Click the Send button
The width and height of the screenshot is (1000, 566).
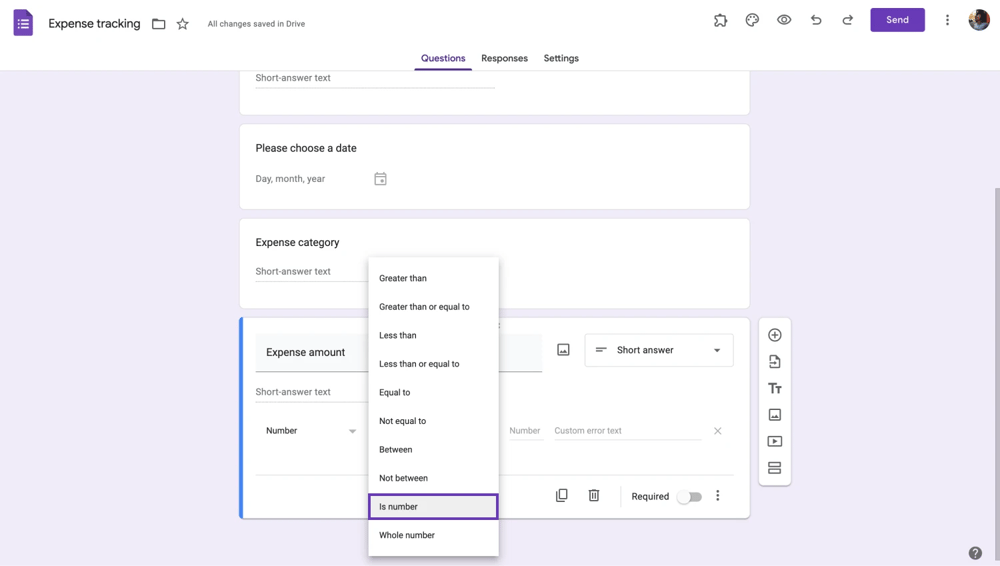pos(897,20)
